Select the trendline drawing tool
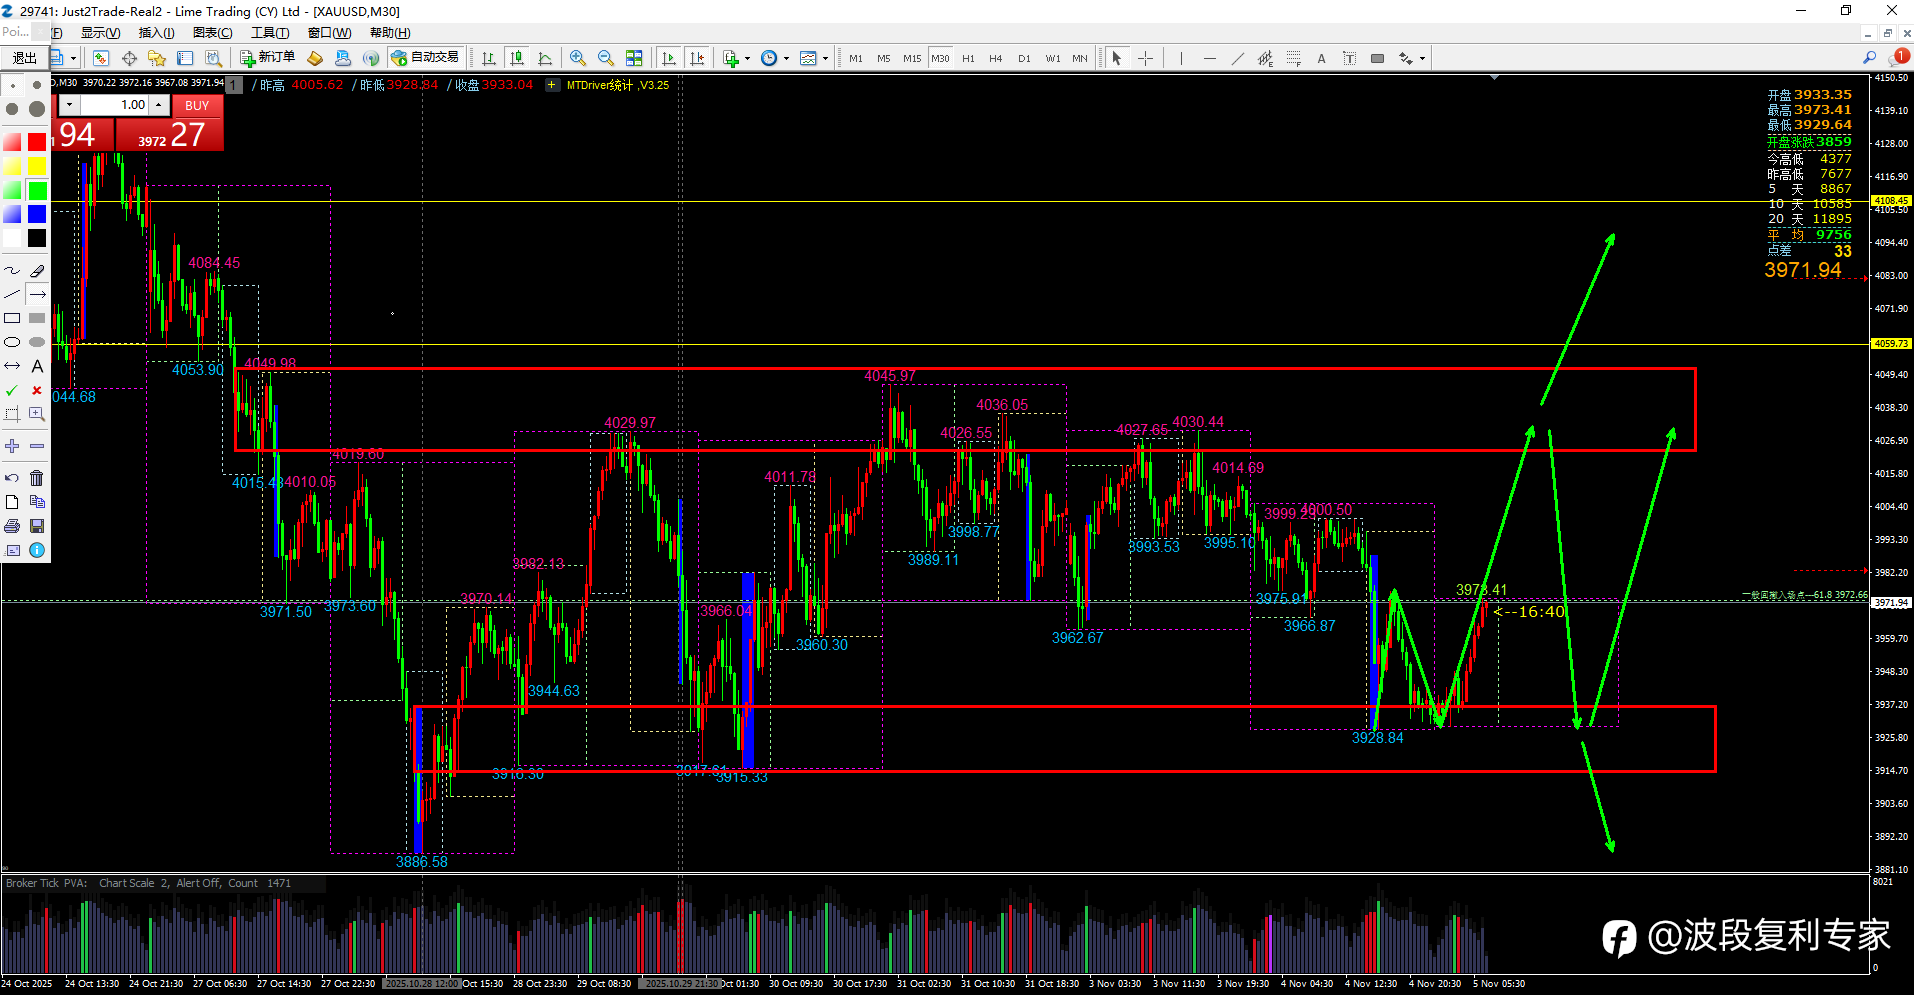 coord(1238,58)
